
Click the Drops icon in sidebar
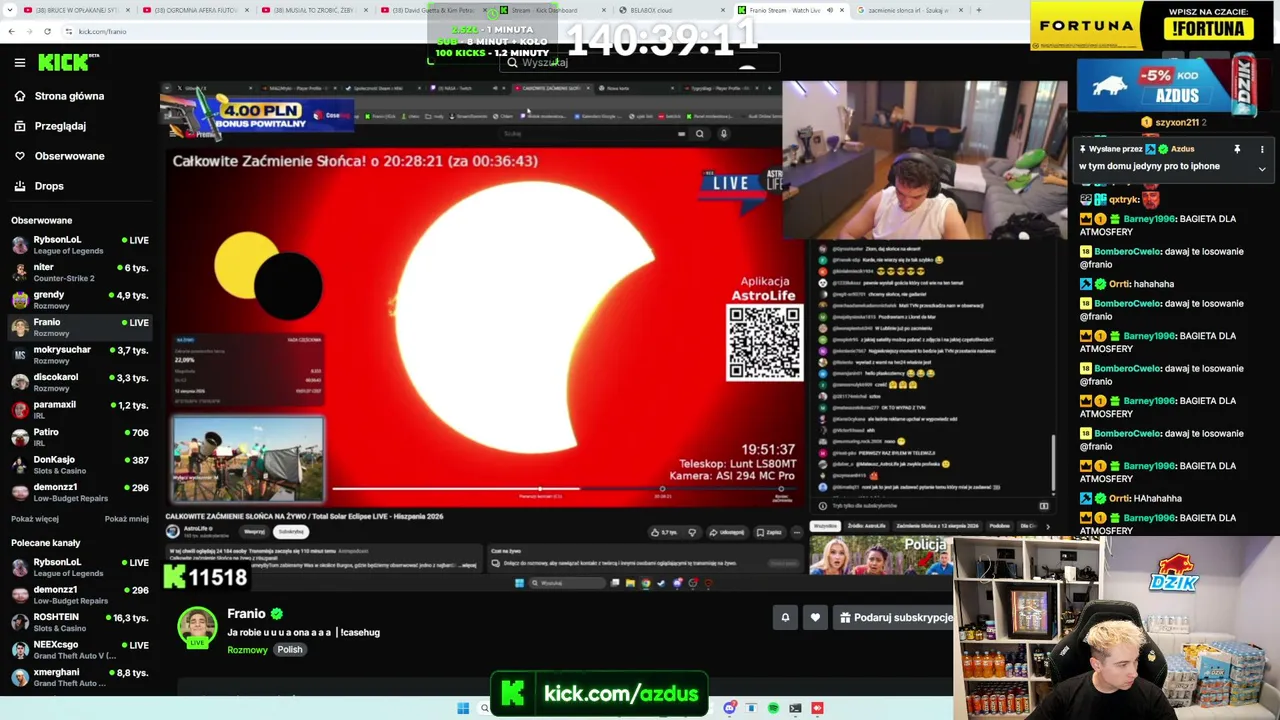20,186
